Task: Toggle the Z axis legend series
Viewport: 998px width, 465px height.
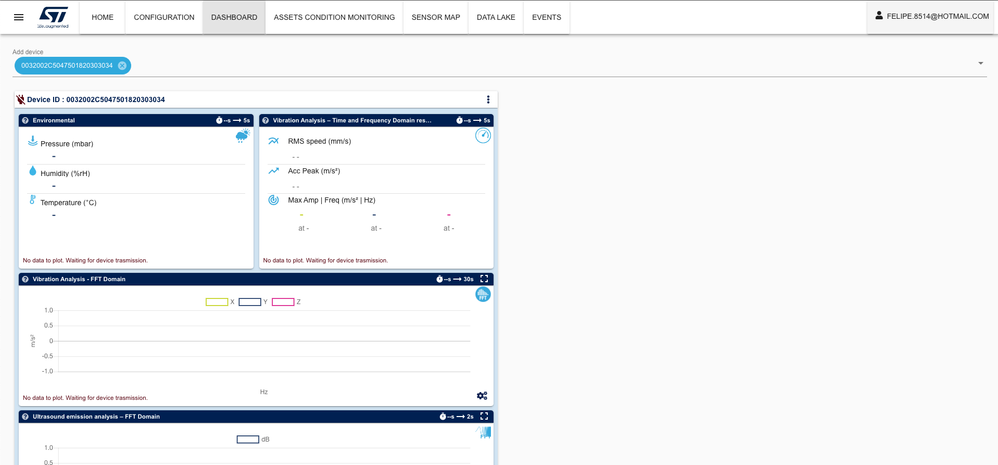Action: coord(286,302)
